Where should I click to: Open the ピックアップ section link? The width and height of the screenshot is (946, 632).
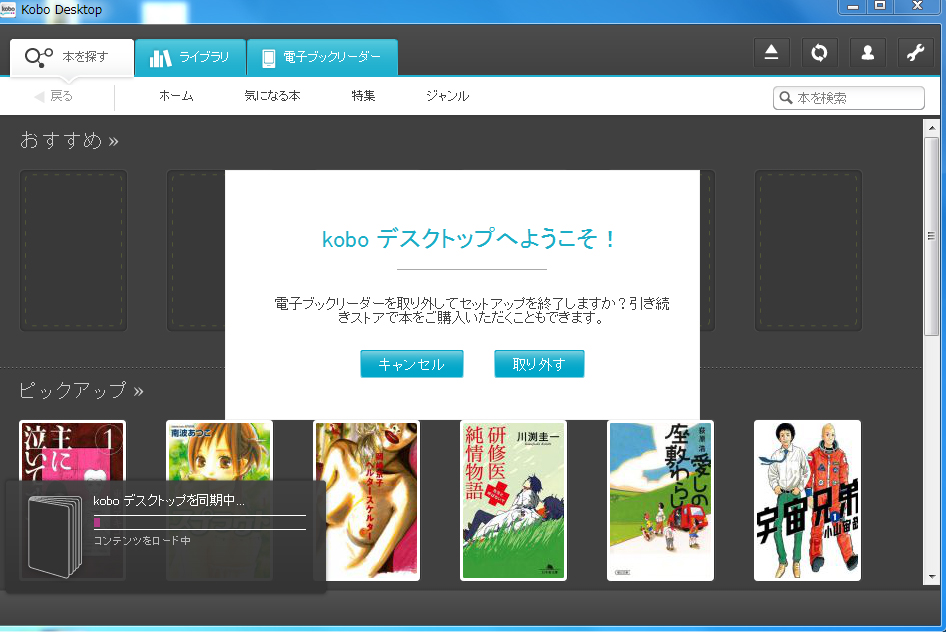81,391
